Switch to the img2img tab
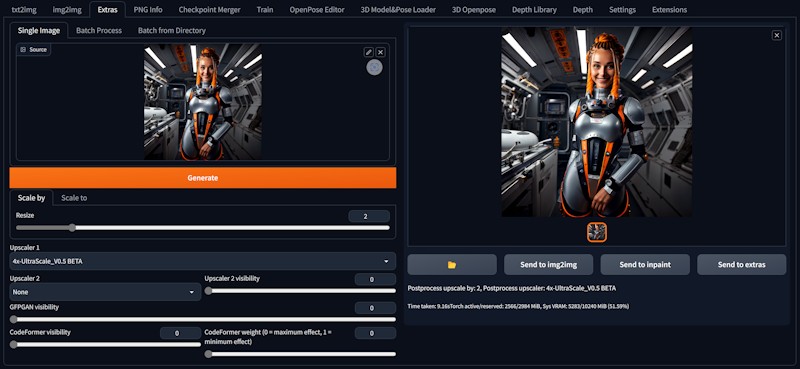The image size is (800, 369). tap(66, 10)
